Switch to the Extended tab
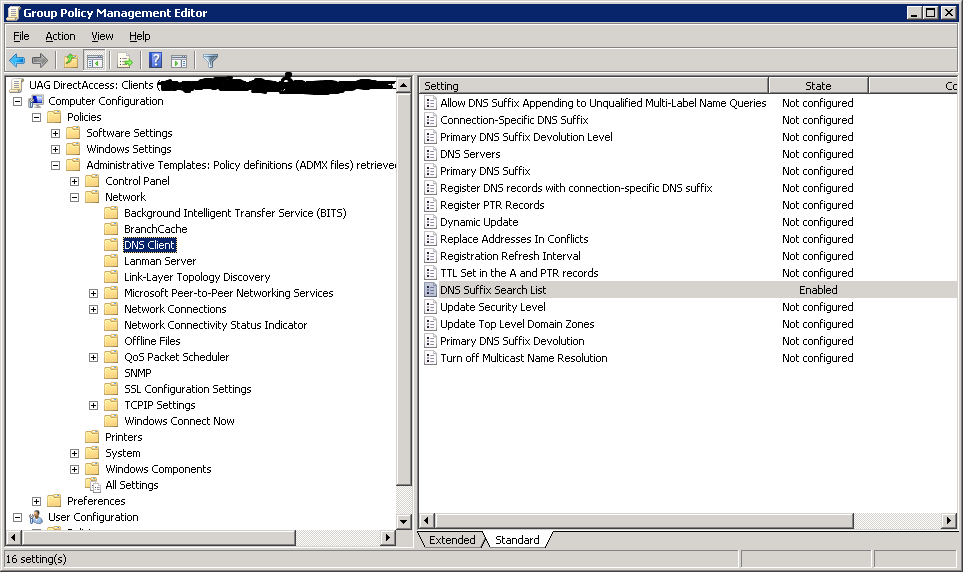Image resolution: width=963 pixels, height=572 pixels. pyautogui.click(x=452, y=539)
